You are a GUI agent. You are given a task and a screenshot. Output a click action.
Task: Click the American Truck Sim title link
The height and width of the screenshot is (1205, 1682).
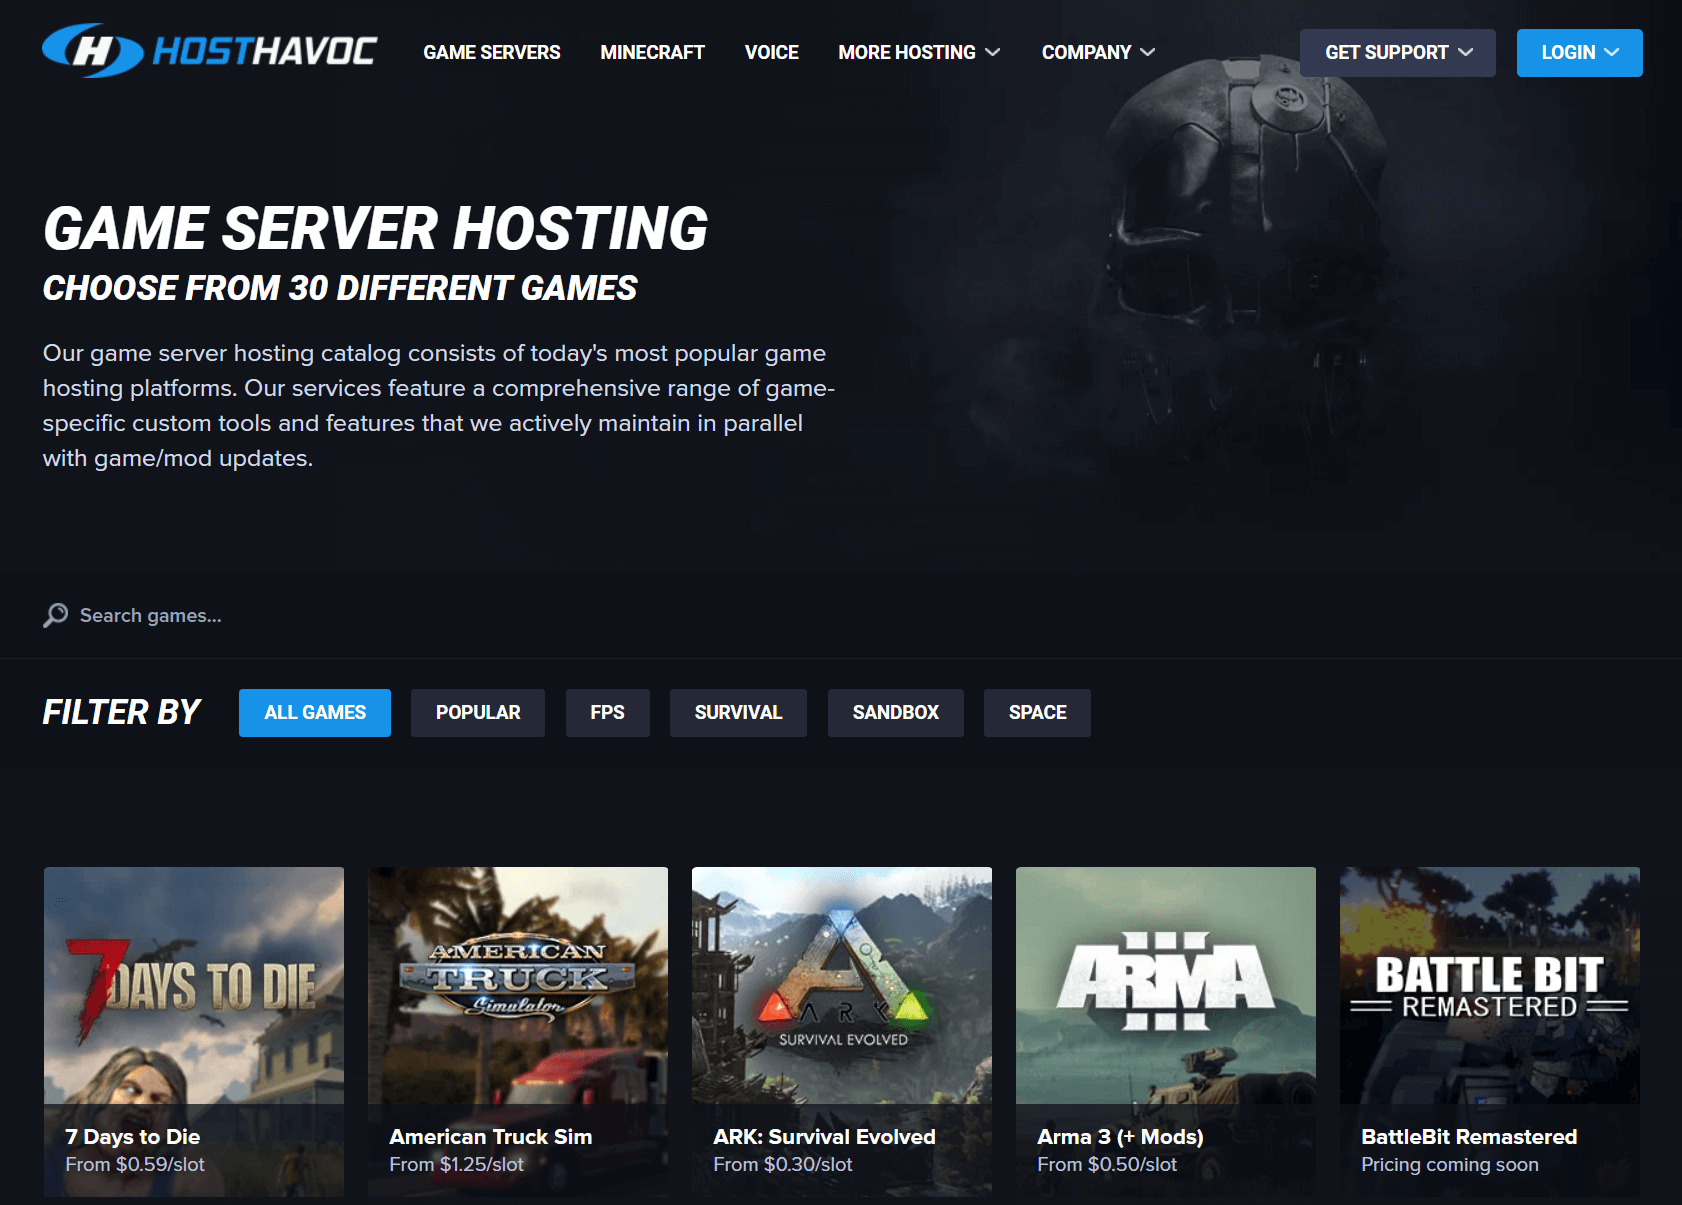click(491, 1137)
